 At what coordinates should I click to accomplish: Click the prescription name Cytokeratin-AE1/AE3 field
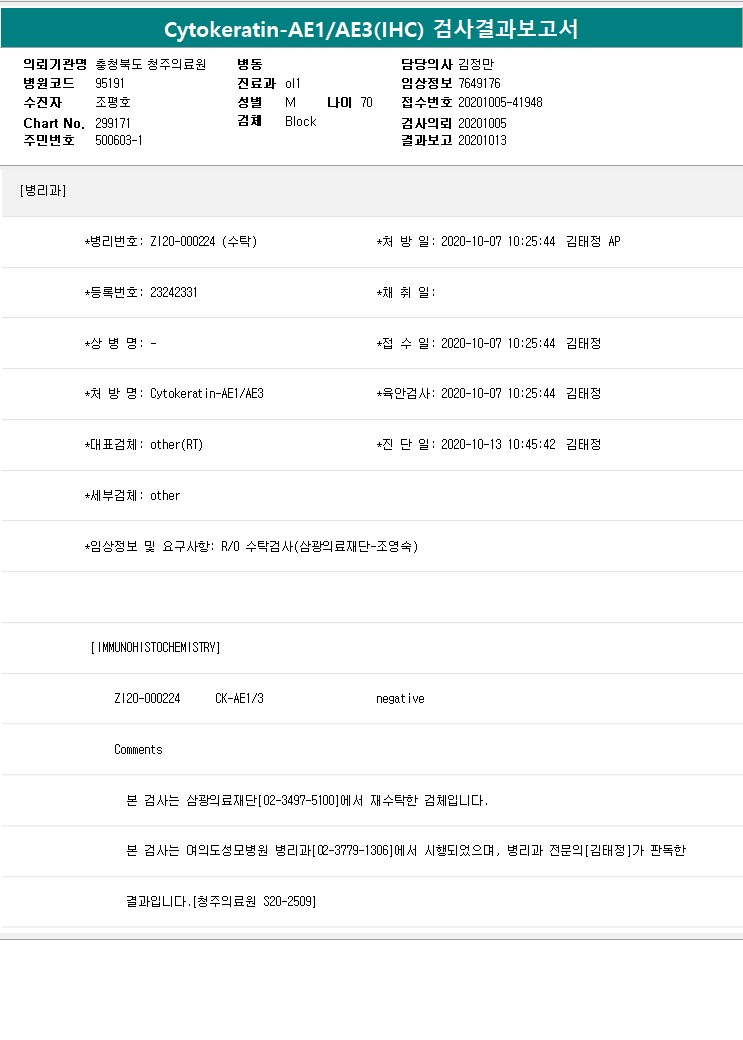pyautogui.click(x=206, y=394)
